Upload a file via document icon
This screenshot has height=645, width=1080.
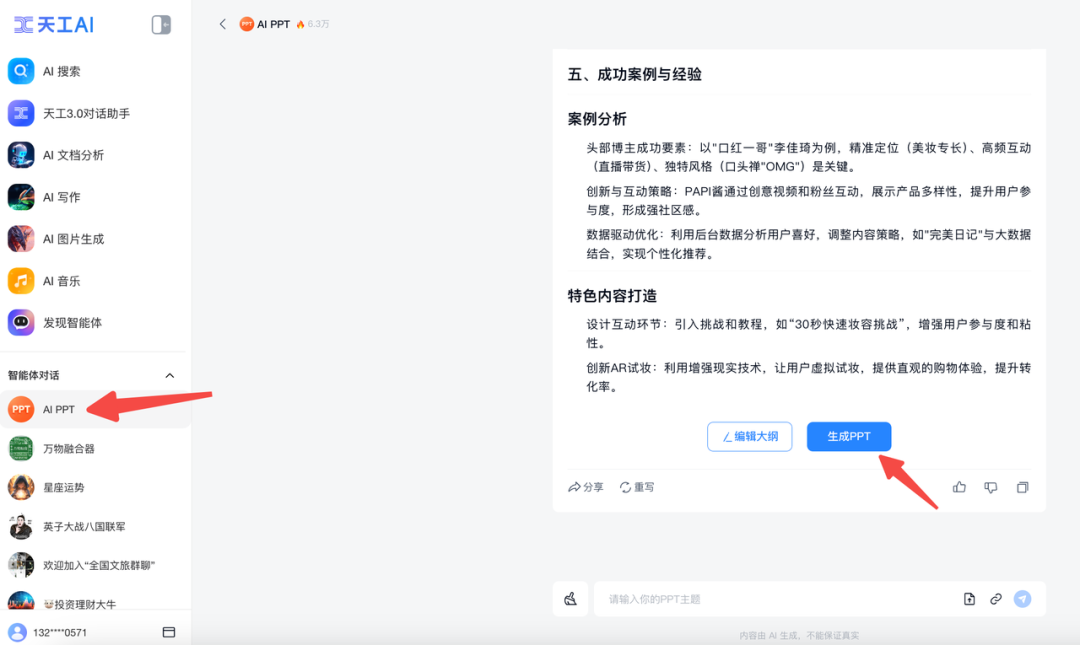[969, 599]
